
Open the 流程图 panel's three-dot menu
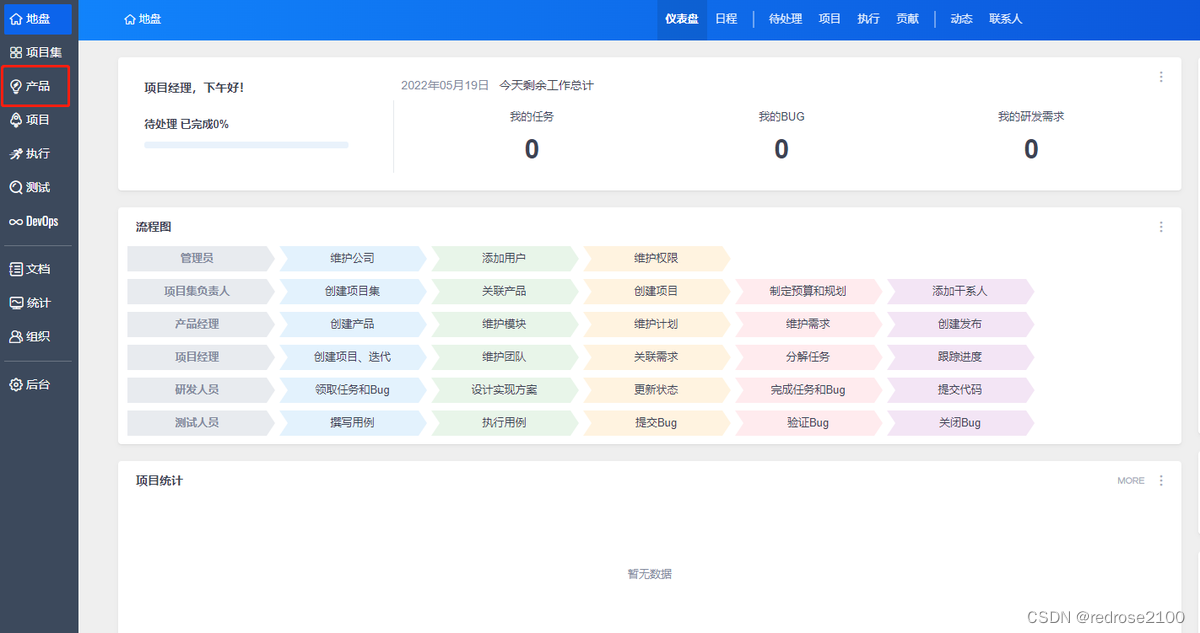1161,227
